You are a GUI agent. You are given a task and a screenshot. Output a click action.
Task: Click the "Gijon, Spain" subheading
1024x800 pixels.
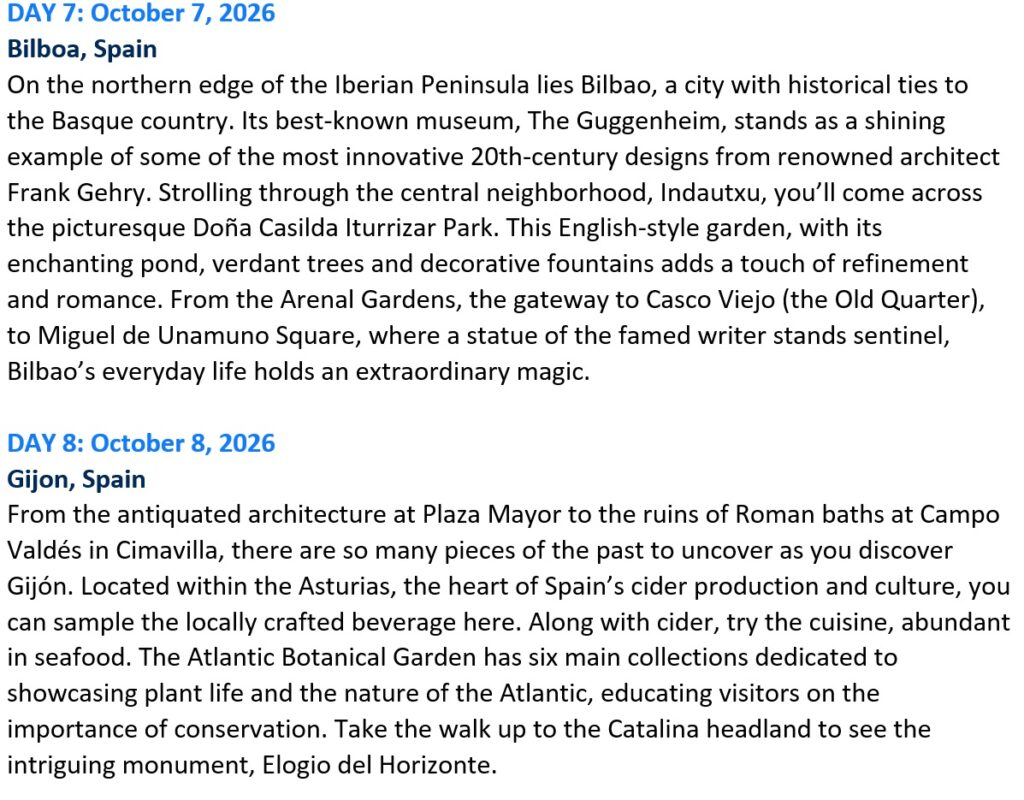point(76,479)
